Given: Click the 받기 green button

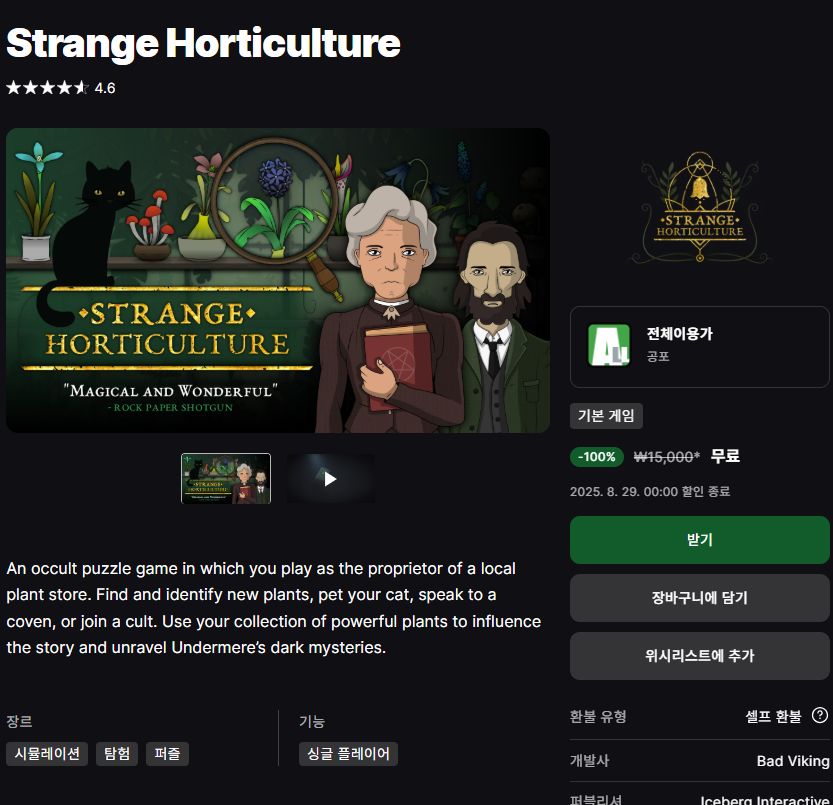Looking at the screenshot, I should click(x=699, y=540).
